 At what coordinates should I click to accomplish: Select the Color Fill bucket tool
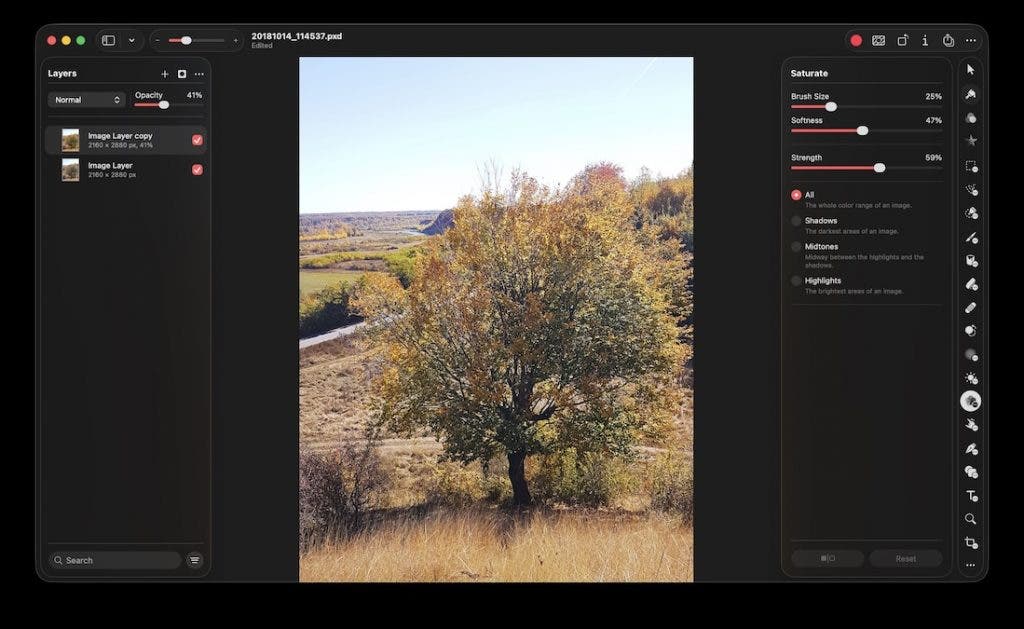pyautogui.click(x=970, y=261)
